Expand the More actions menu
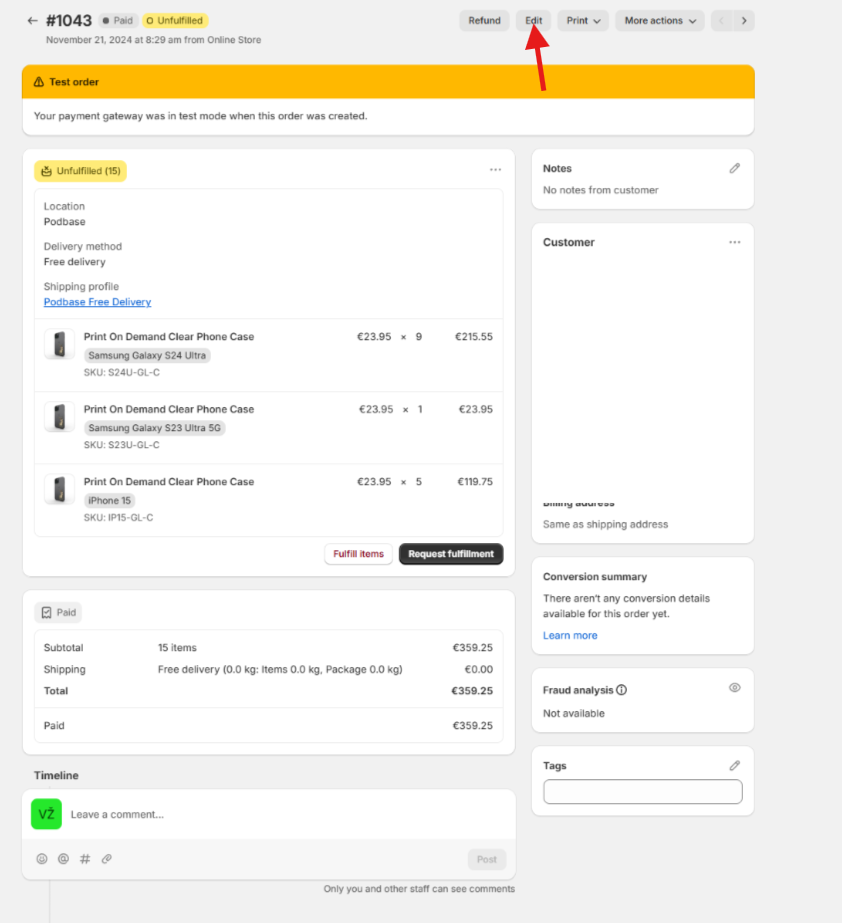Screen dimensions: 842x923 (x=659, y=21)
